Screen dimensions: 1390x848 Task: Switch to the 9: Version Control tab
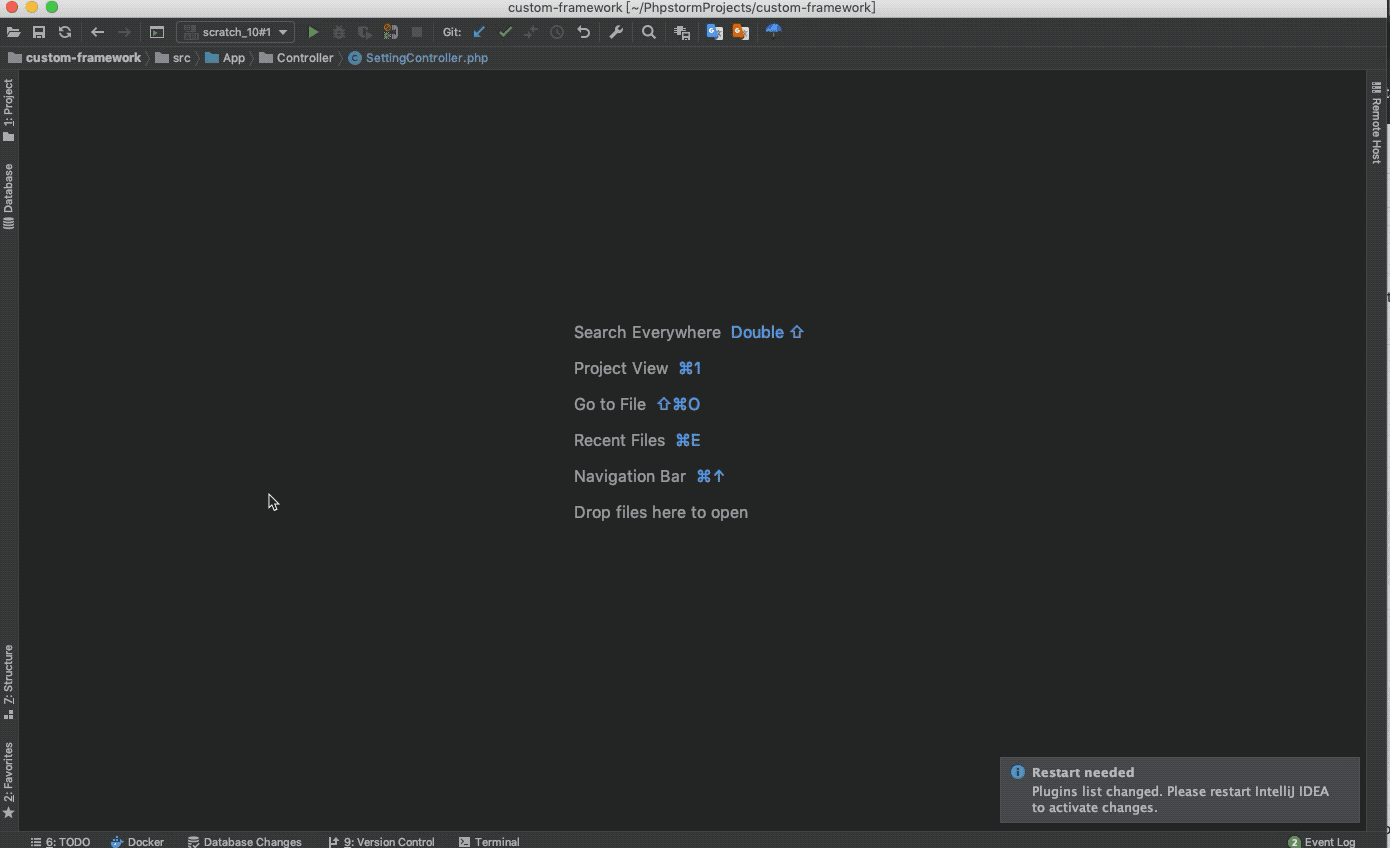[x=381, y=842]
